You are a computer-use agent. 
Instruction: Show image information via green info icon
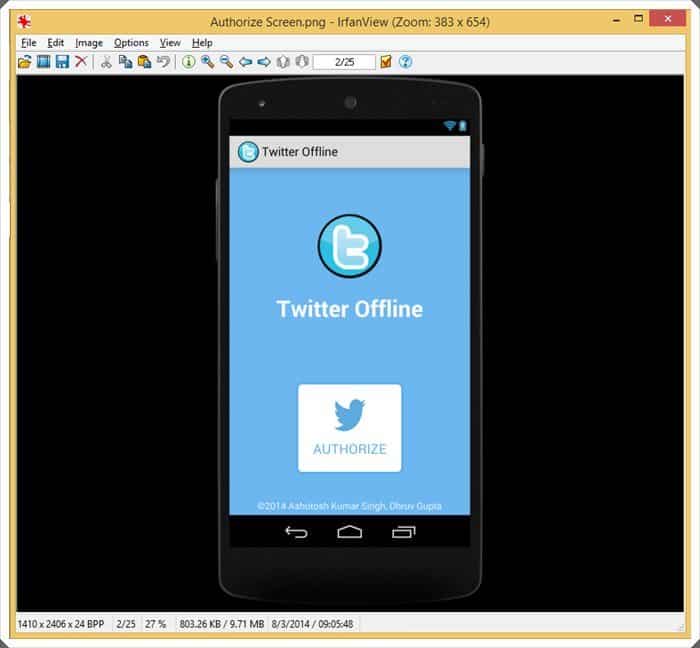click(188, 62)
